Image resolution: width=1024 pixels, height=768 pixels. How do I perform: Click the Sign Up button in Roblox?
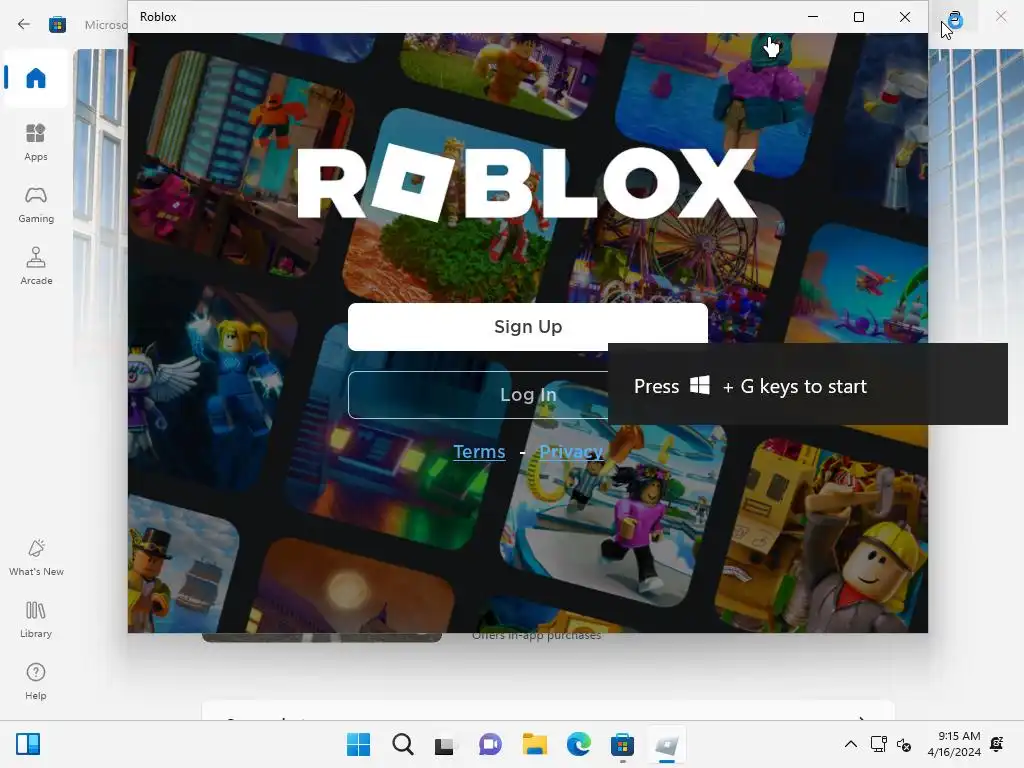coord(528,327)
